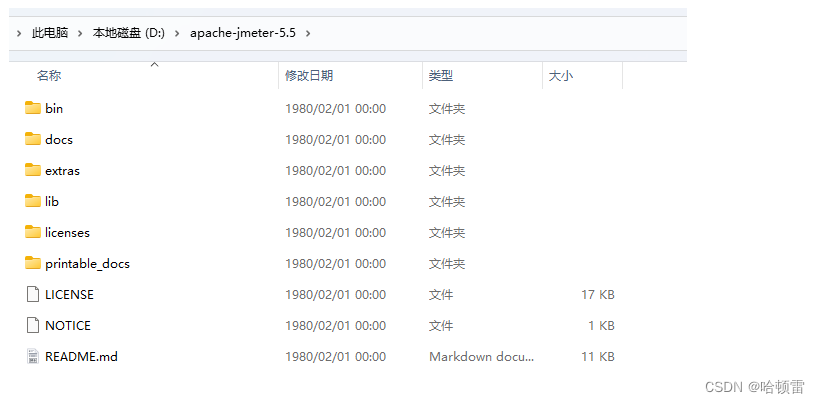Sort by 修改日期 column header
Image resolution: width=820 pixels, height=404 pixels.
[x=309, y=76]
